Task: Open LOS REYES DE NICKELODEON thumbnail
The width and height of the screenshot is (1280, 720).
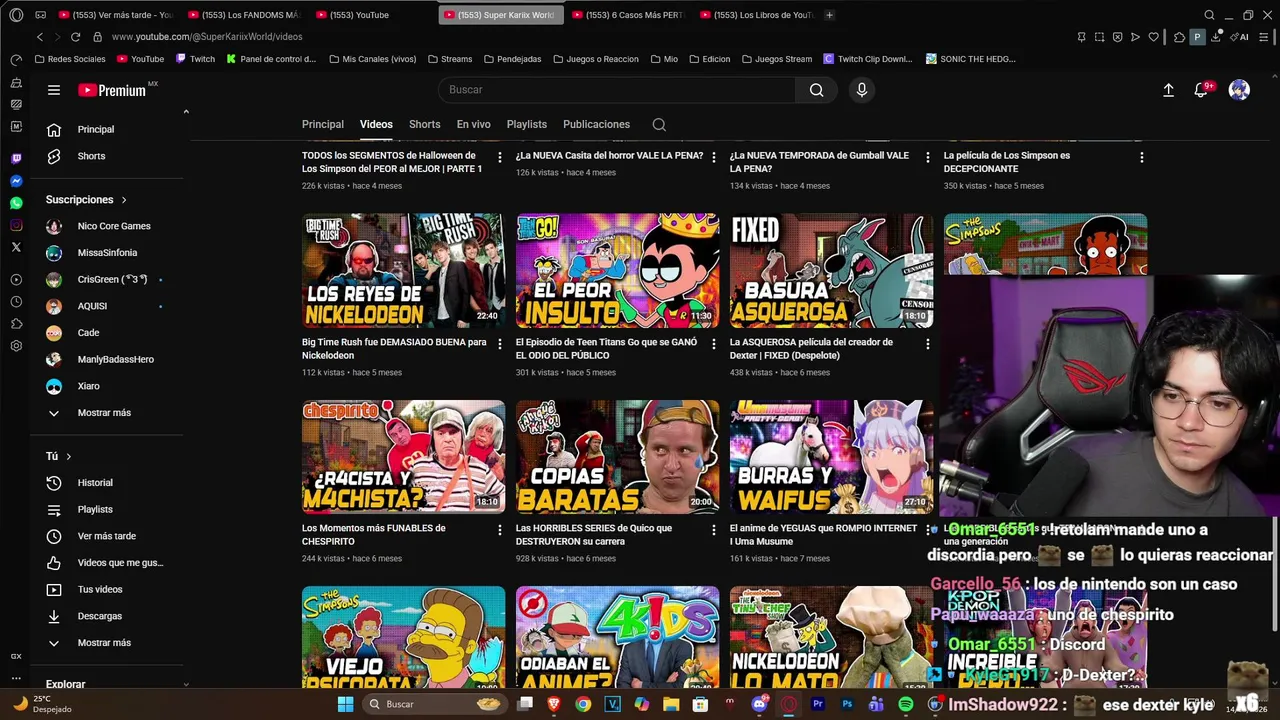Action: click(x=403, y=270)
